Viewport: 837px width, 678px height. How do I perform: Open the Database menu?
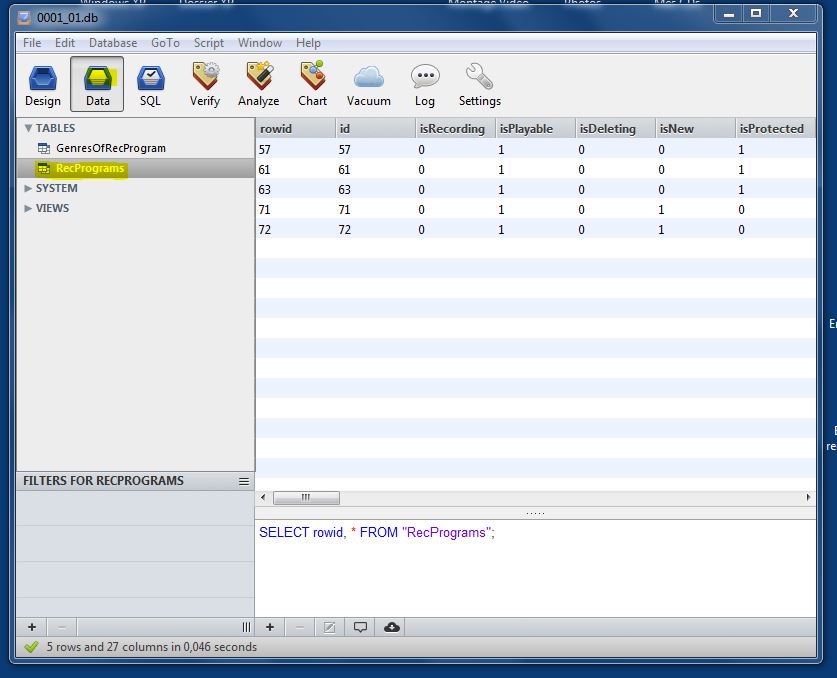[113, 43]
